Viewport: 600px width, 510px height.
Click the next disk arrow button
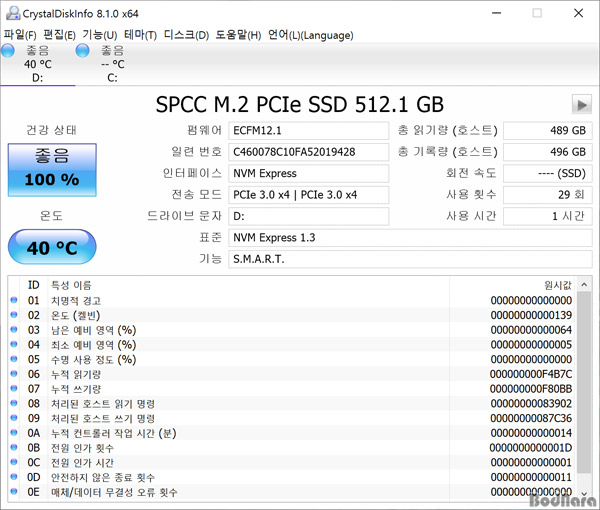(581, 105)
